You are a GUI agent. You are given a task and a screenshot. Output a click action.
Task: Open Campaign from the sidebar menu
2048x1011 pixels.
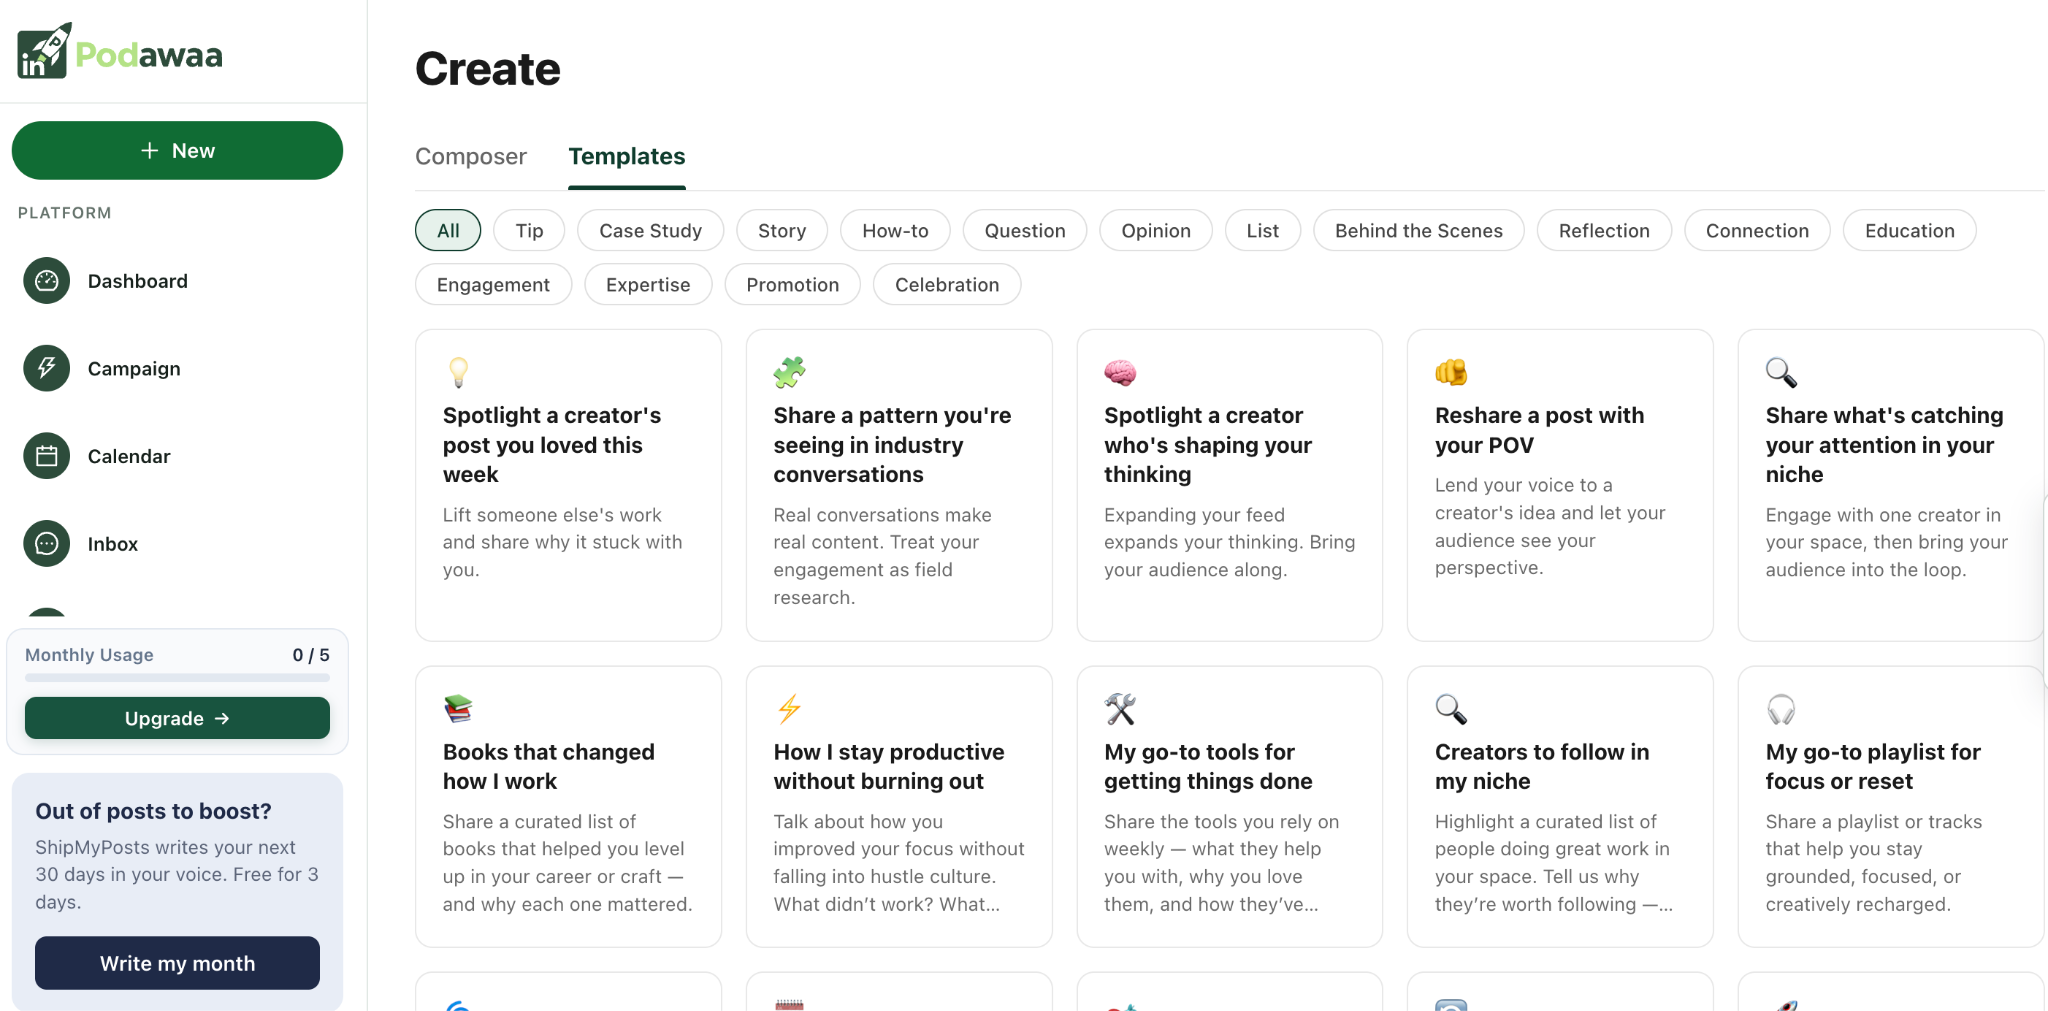tap(134, 368)
